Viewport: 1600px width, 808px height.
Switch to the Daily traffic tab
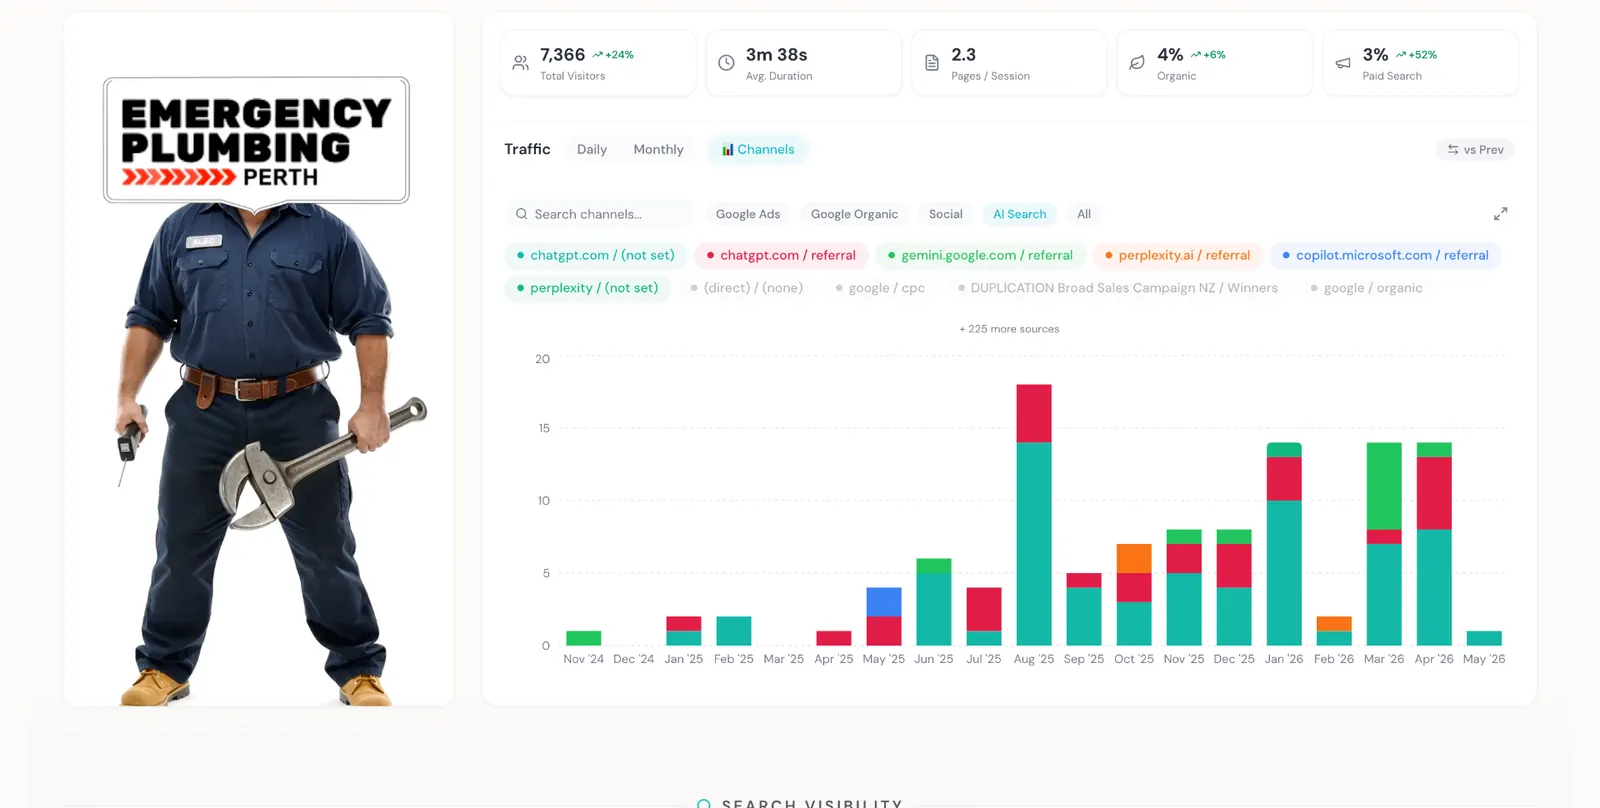(592, 150)
